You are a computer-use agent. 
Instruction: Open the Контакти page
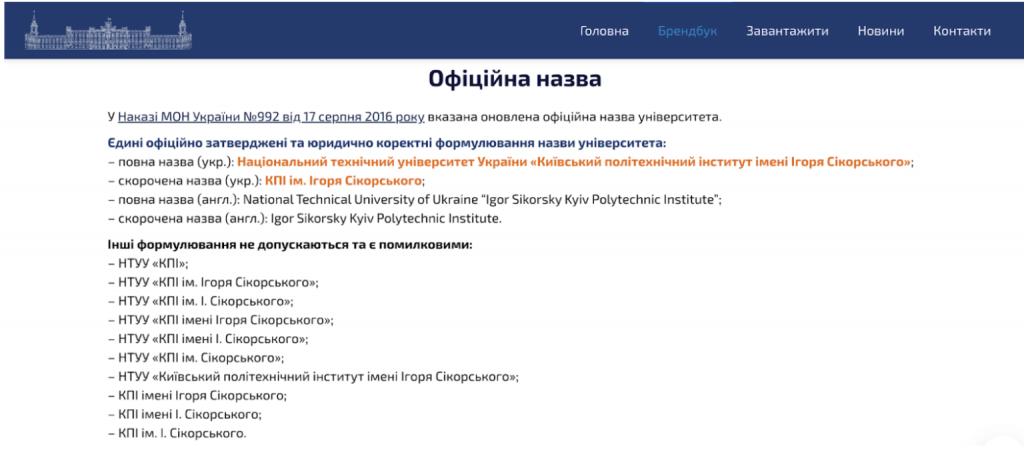coord(962,31)
